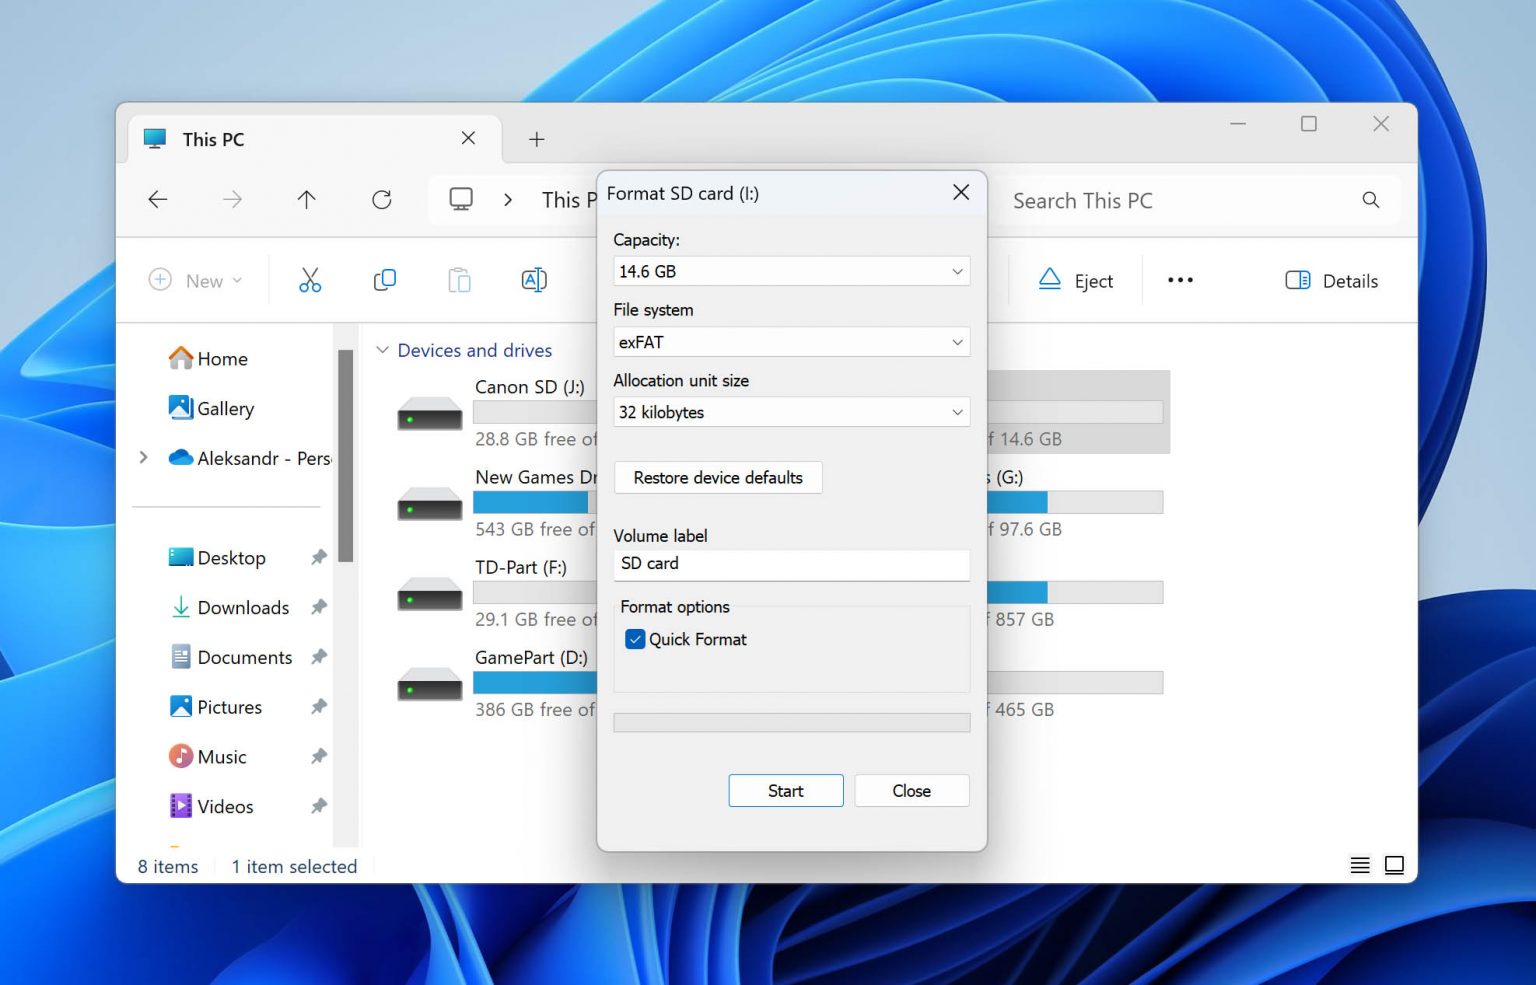Toggle pin on the Pictures sidebar entry

coord(318,706)
